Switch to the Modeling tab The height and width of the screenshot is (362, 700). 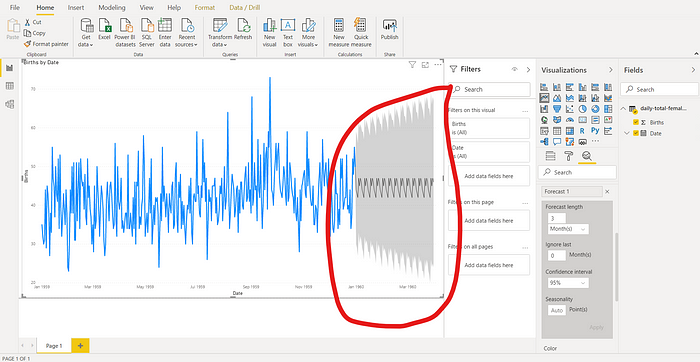tap(112, 8)
